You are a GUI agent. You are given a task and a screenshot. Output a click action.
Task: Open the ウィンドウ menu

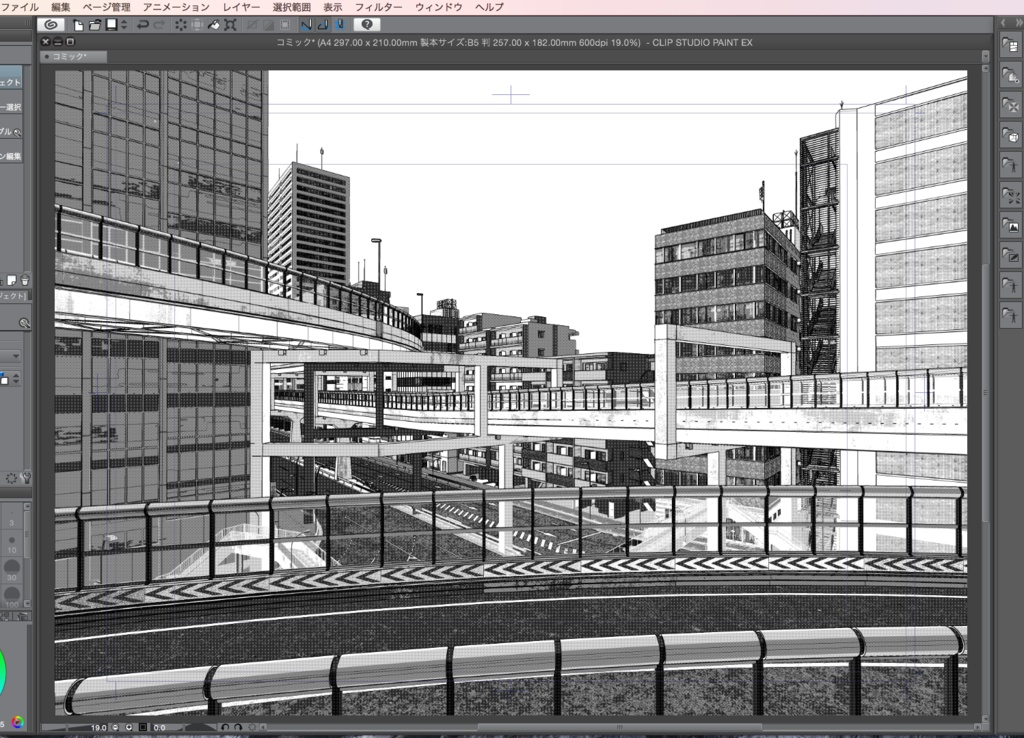click(x=438, y=7)
